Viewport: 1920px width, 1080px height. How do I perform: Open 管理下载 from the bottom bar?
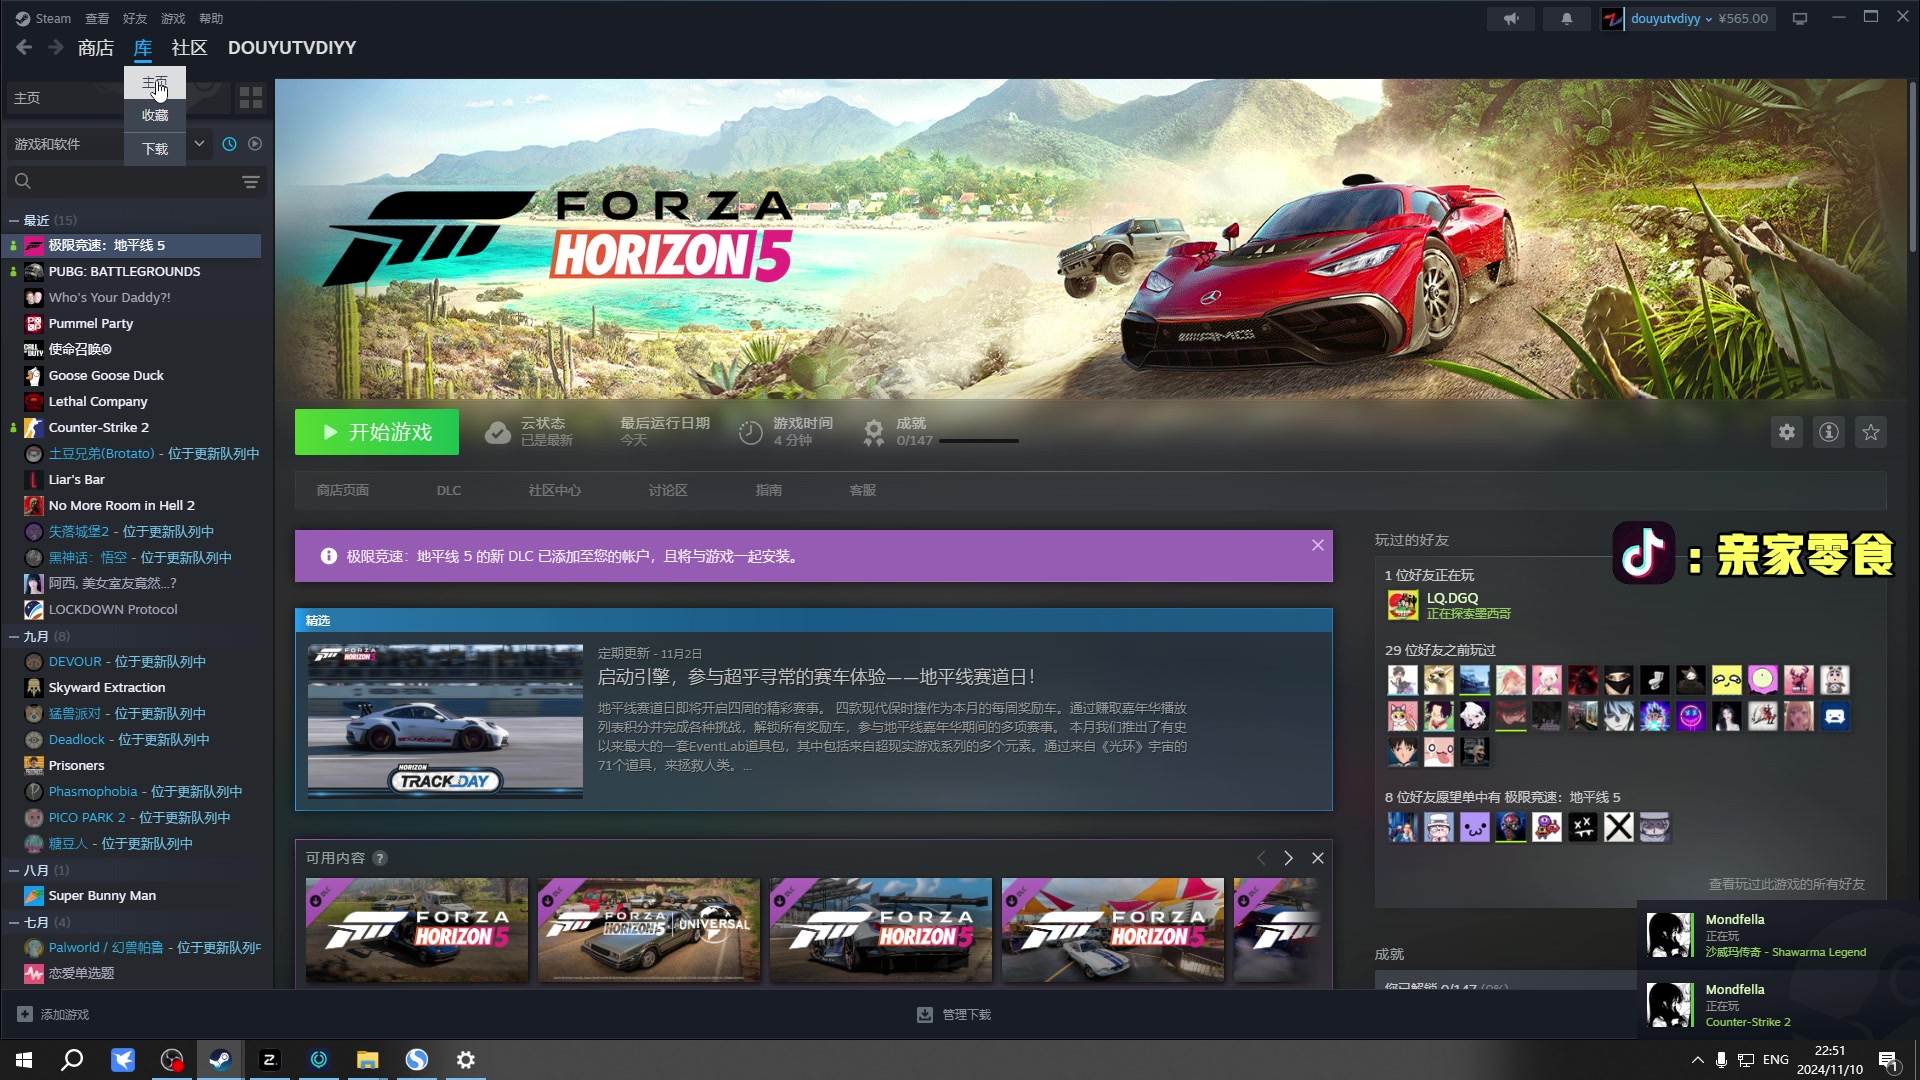click(954, 1014)
